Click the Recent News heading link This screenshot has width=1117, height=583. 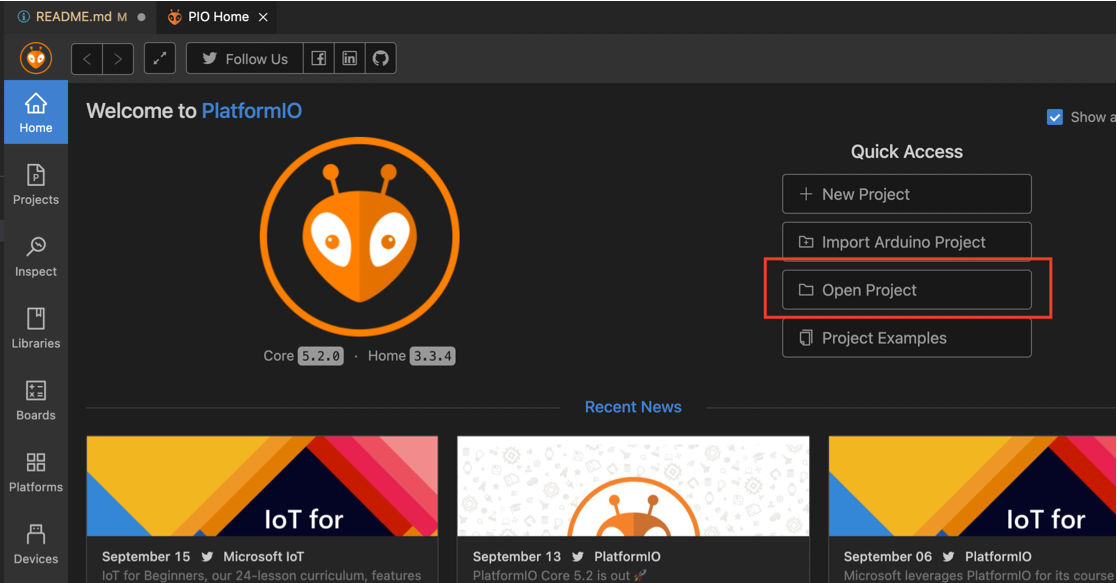pos(633,407)
